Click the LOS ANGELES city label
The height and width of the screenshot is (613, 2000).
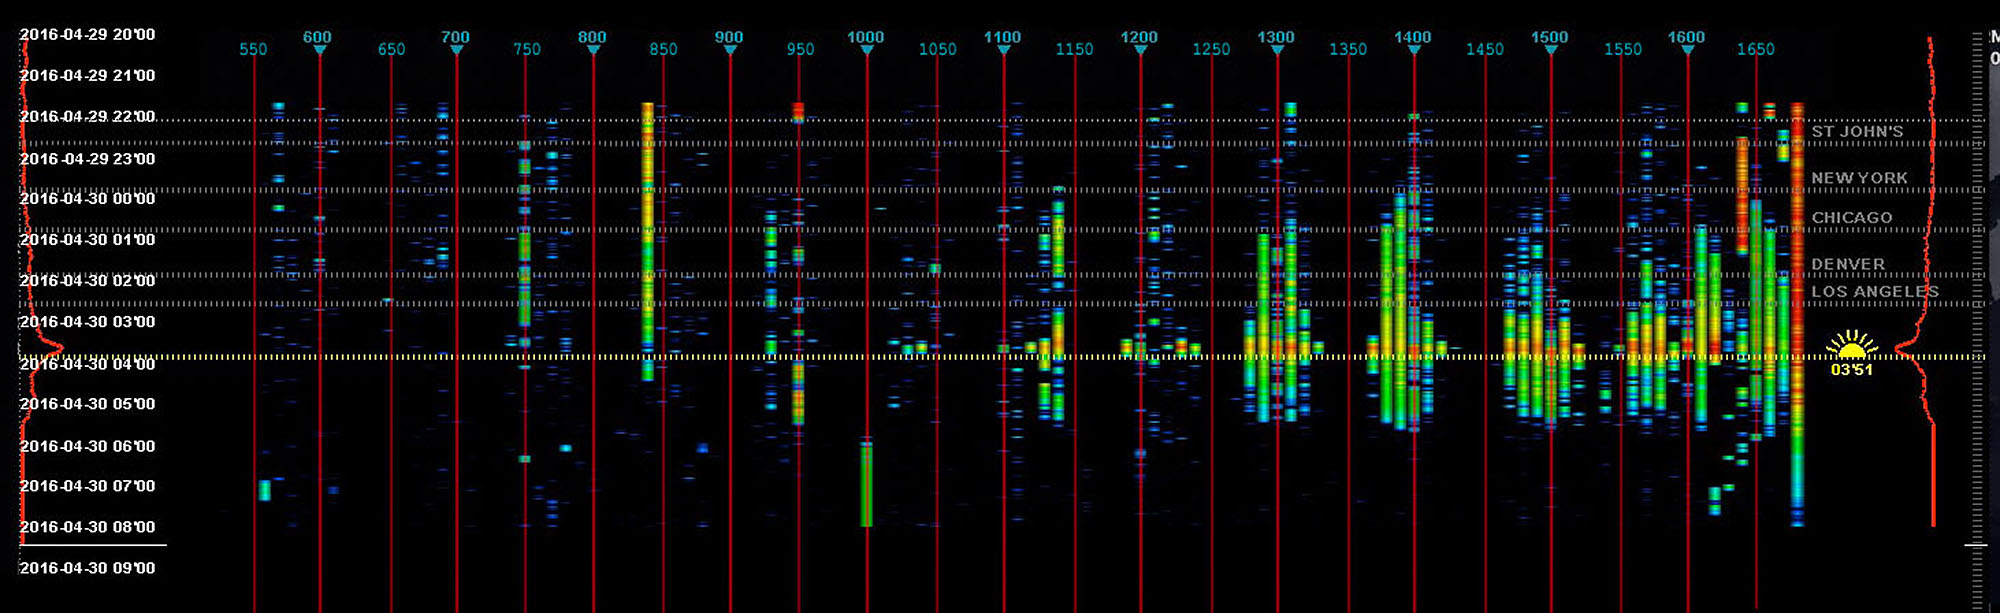[1874, 292]
